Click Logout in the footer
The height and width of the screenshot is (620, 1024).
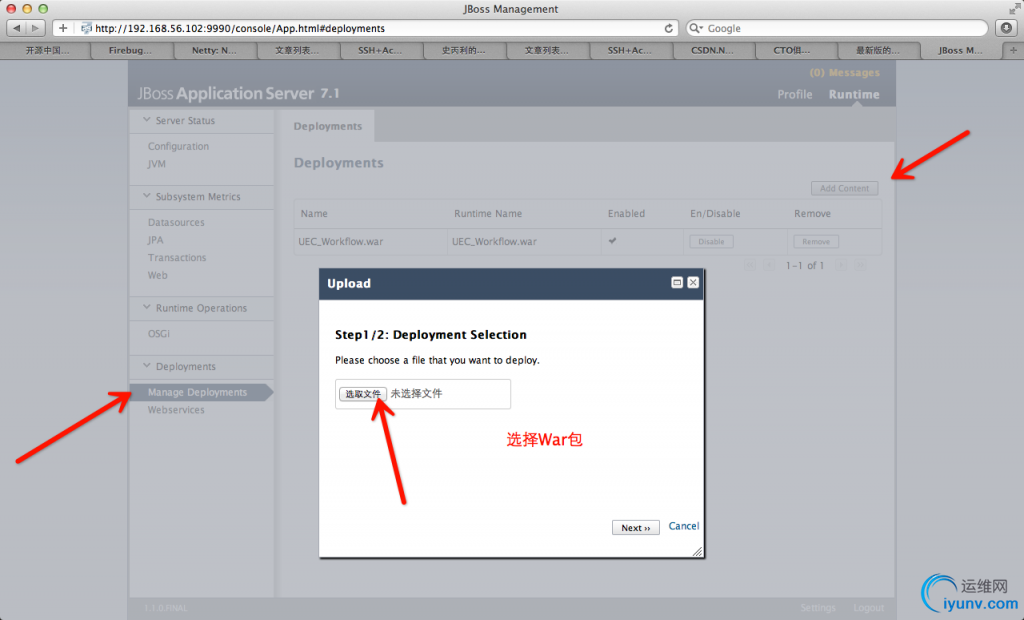(869, 608)
